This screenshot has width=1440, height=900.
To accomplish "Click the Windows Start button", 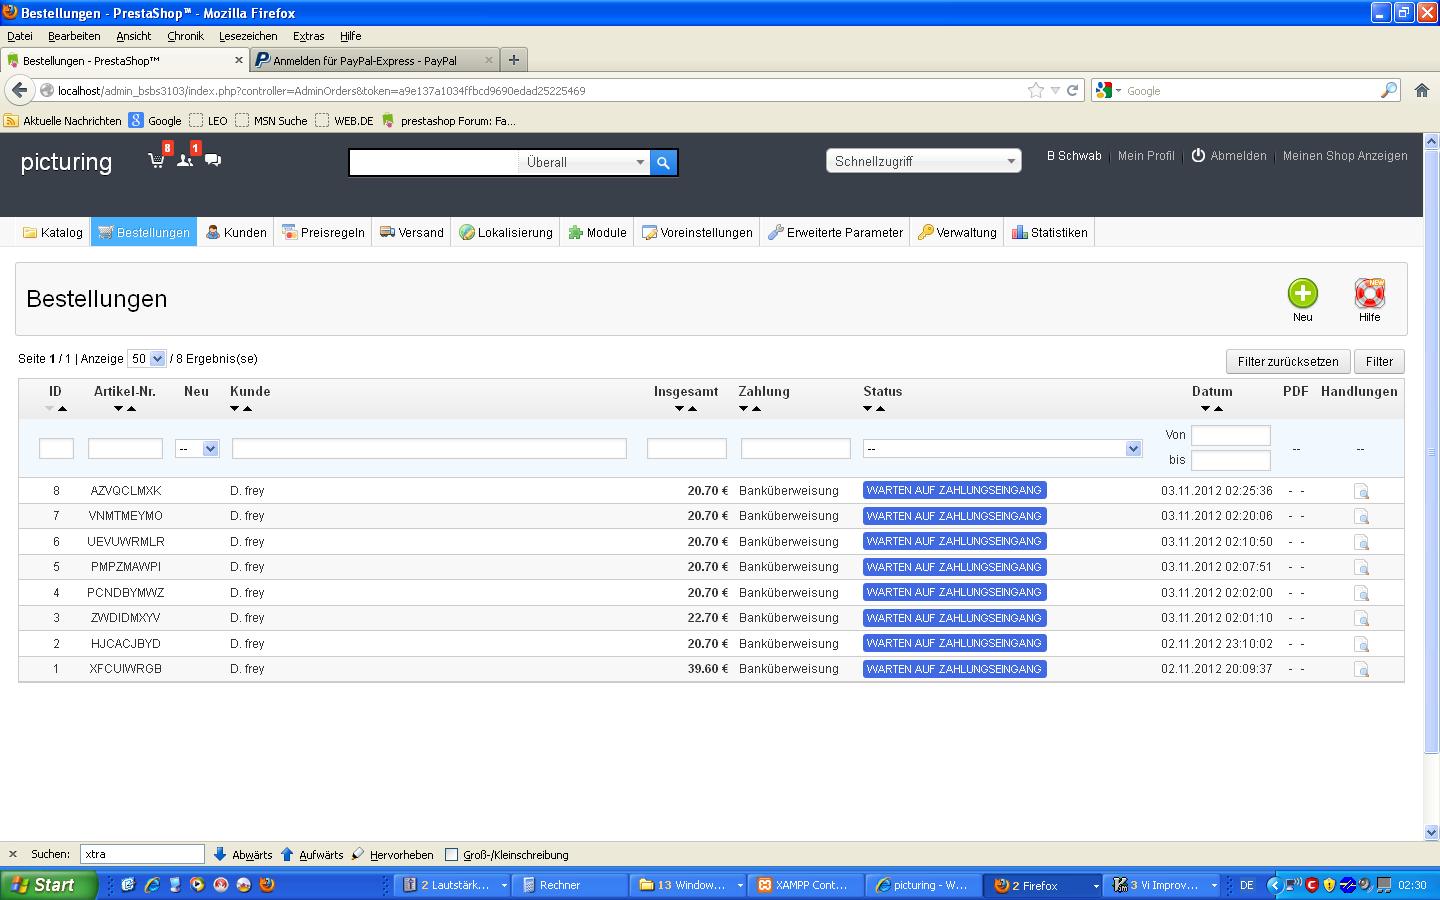I will 49,885.
